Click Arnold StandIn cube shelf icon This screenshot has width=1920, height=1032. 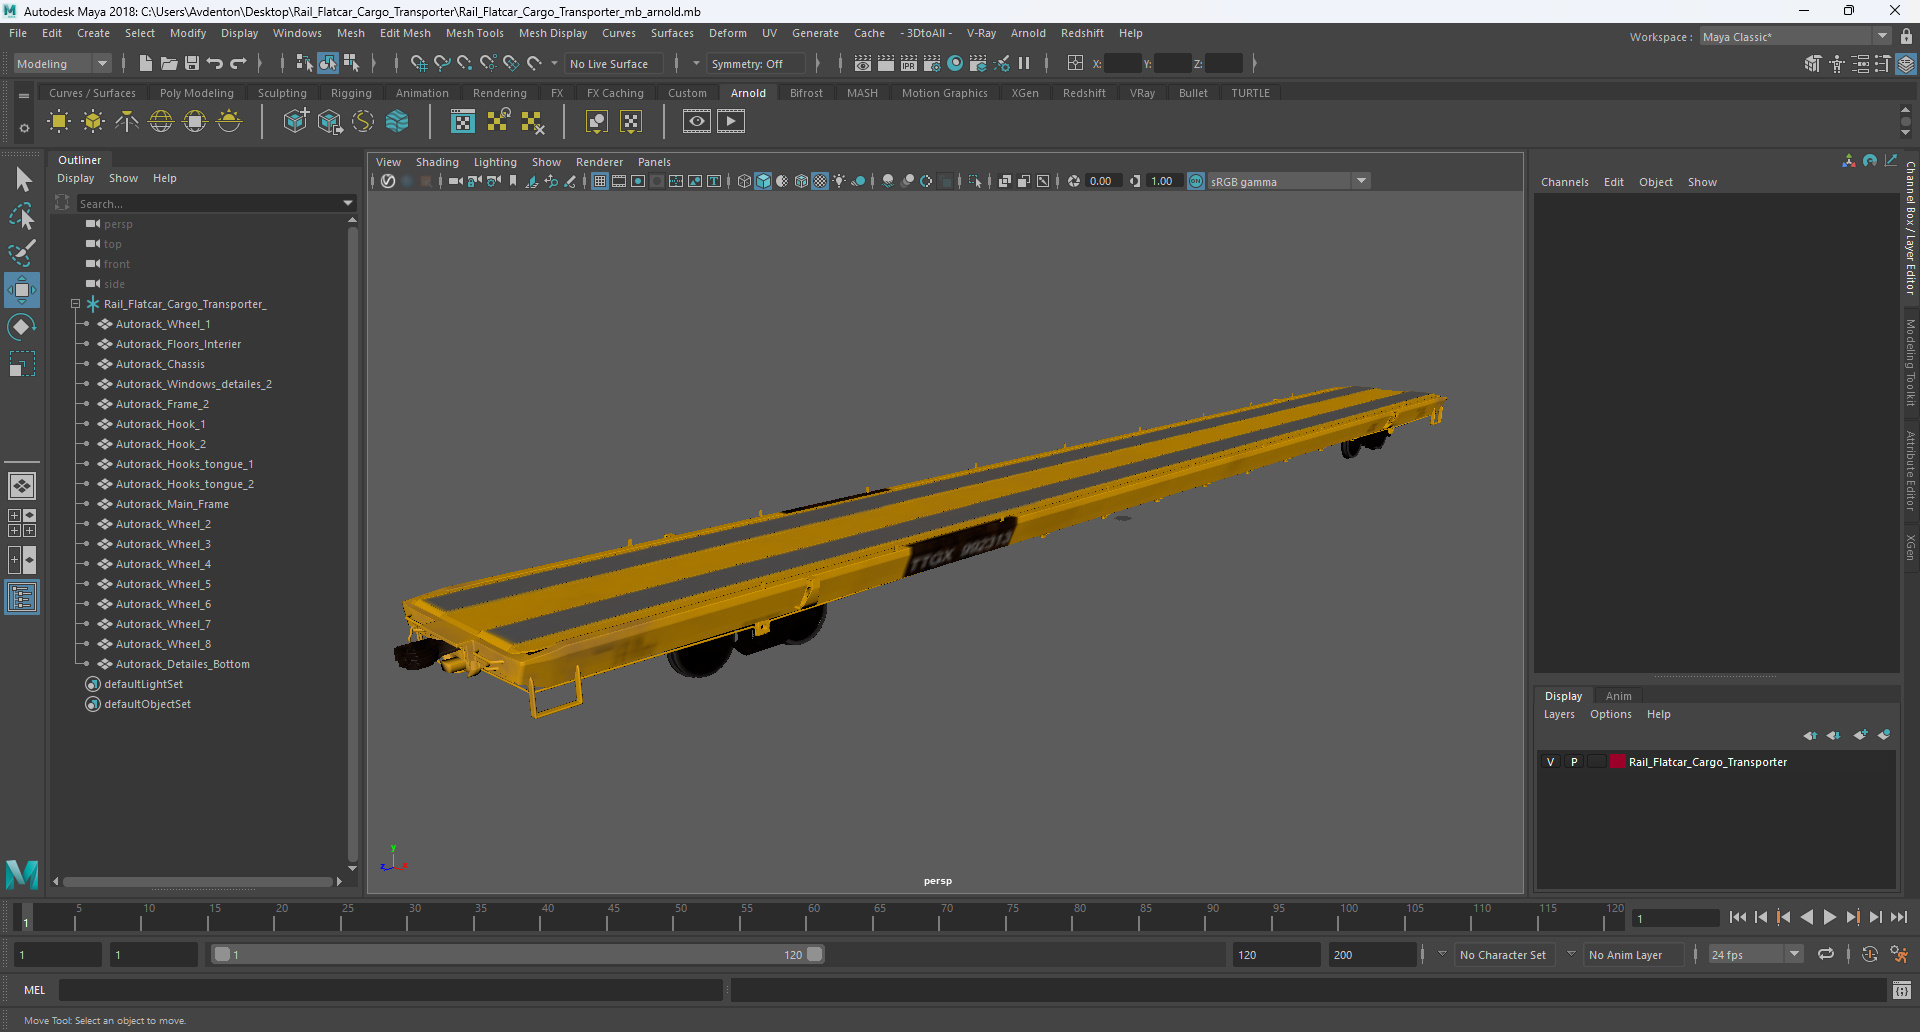coord(295,122)
